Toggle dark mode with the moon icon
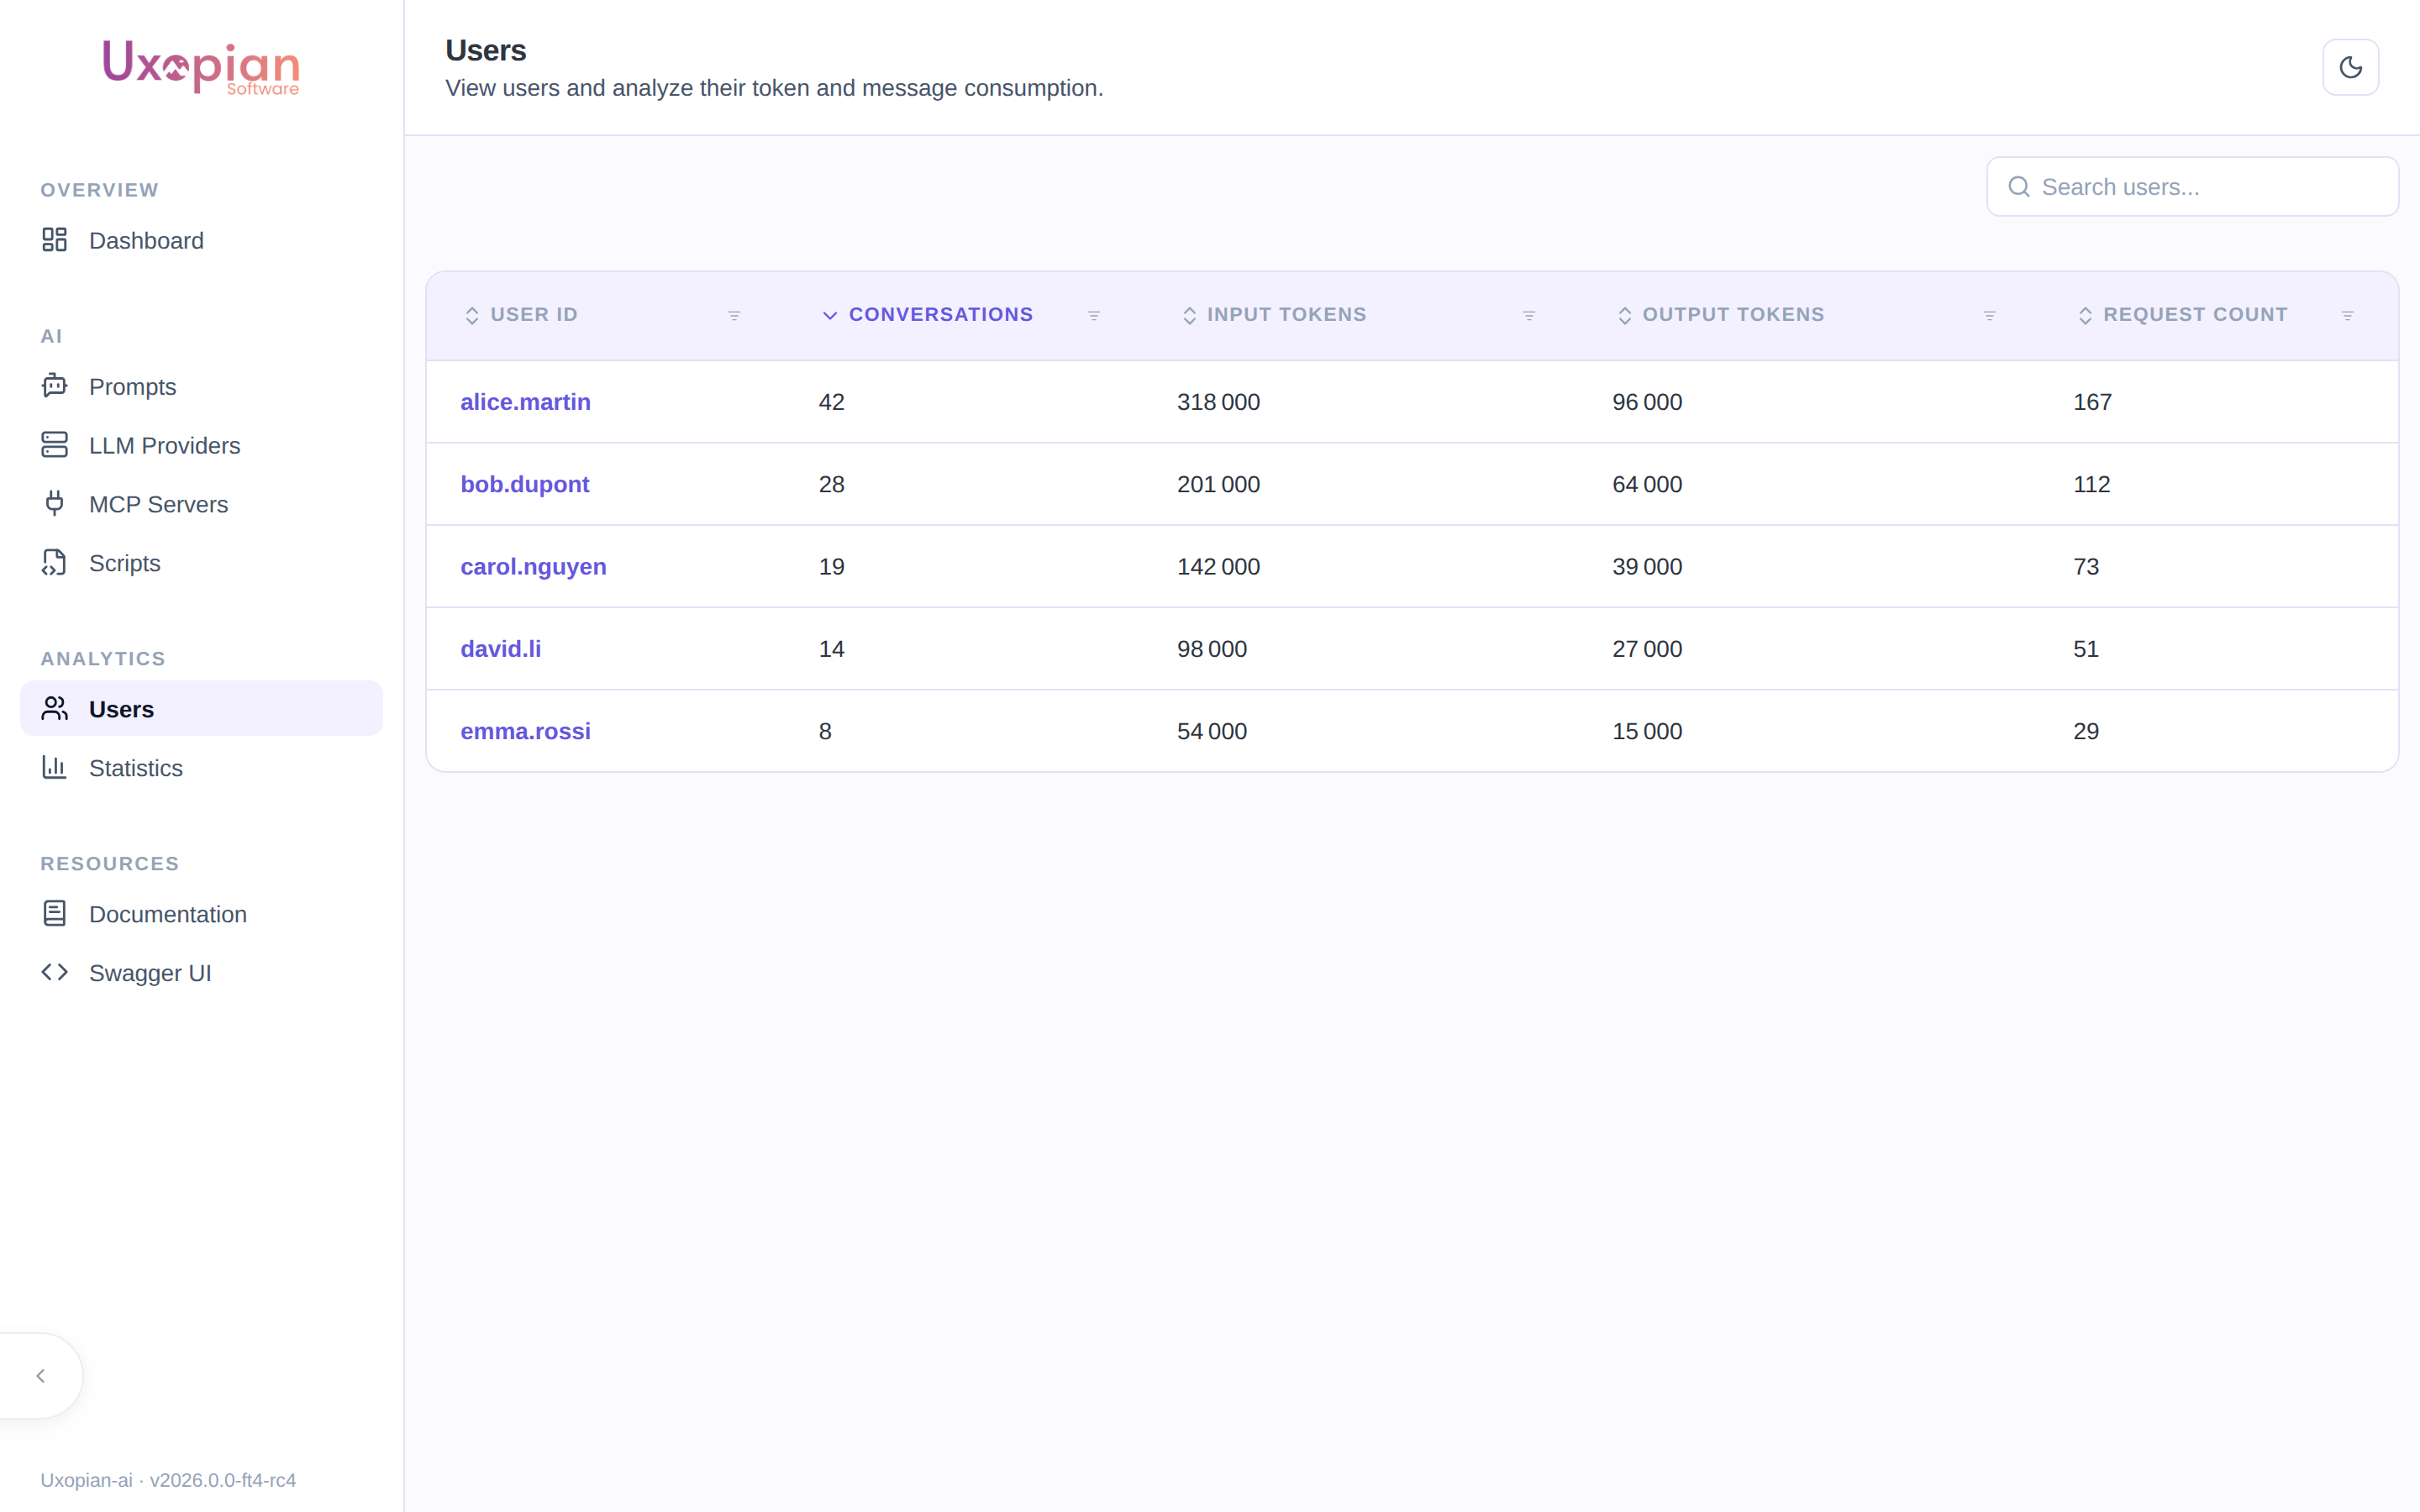 2350,67
